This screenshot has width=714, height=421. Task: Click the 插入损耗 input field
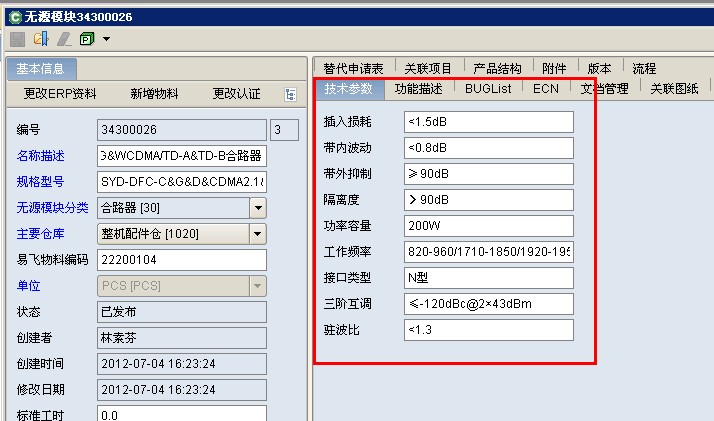click(488, 122)
